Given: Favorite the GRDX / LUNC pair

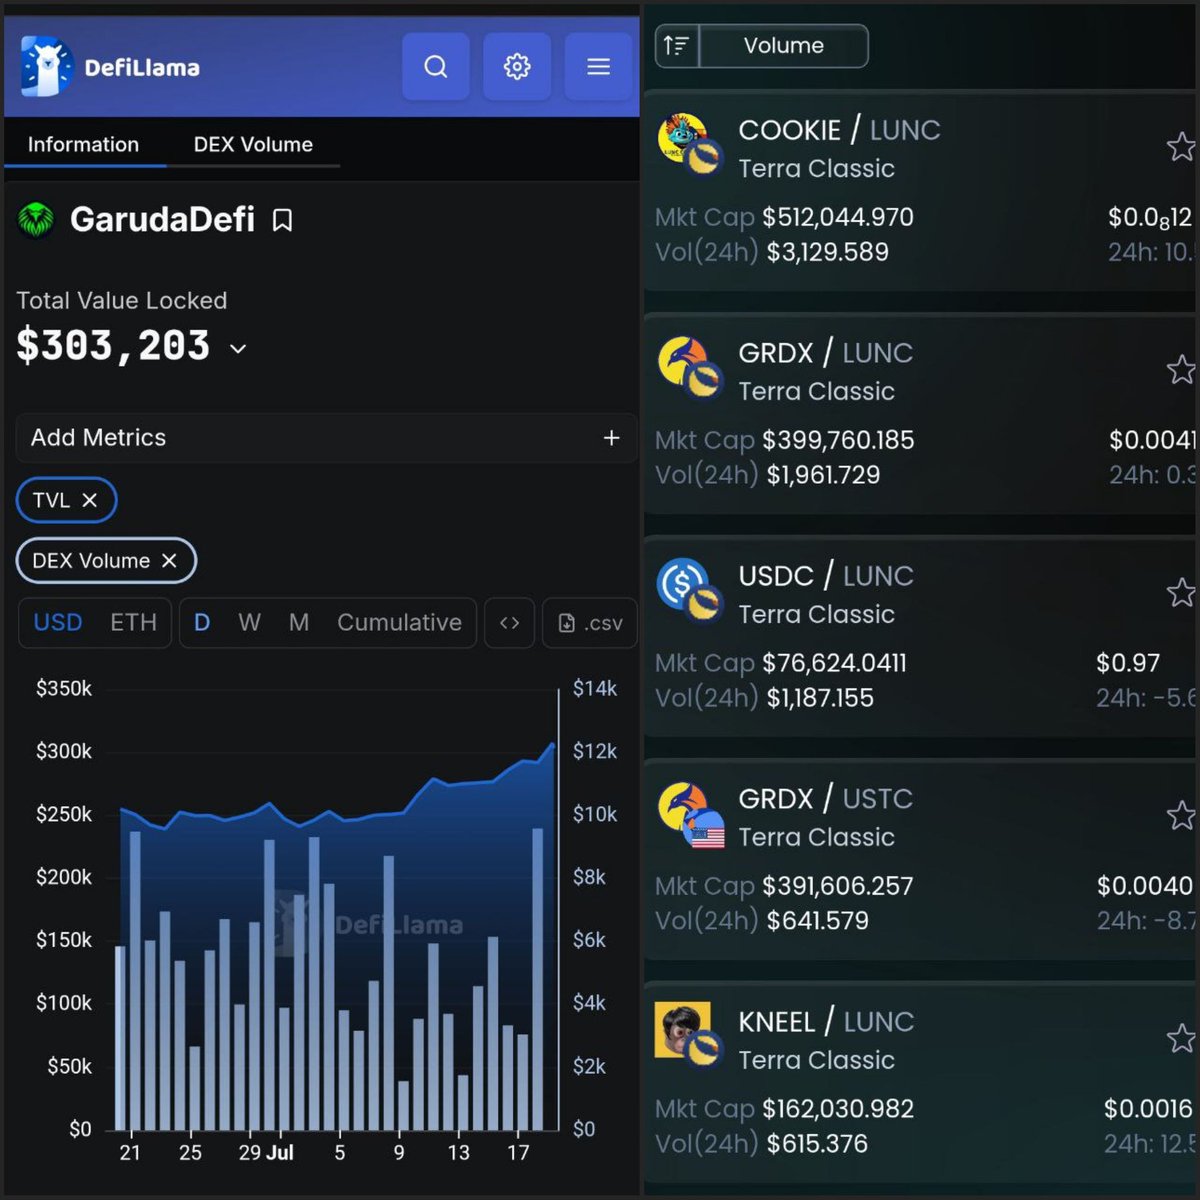Looking at the screenshot, I should [x=1181, y=370].
